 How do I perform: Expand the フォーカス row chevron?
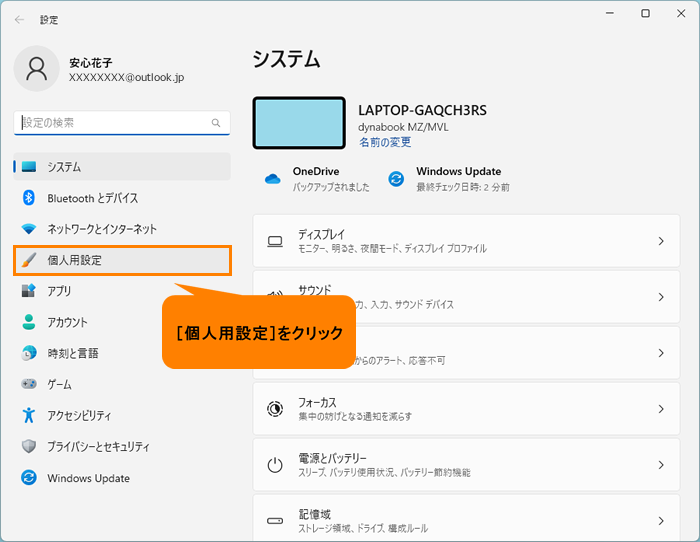click(x=660, y=409)
